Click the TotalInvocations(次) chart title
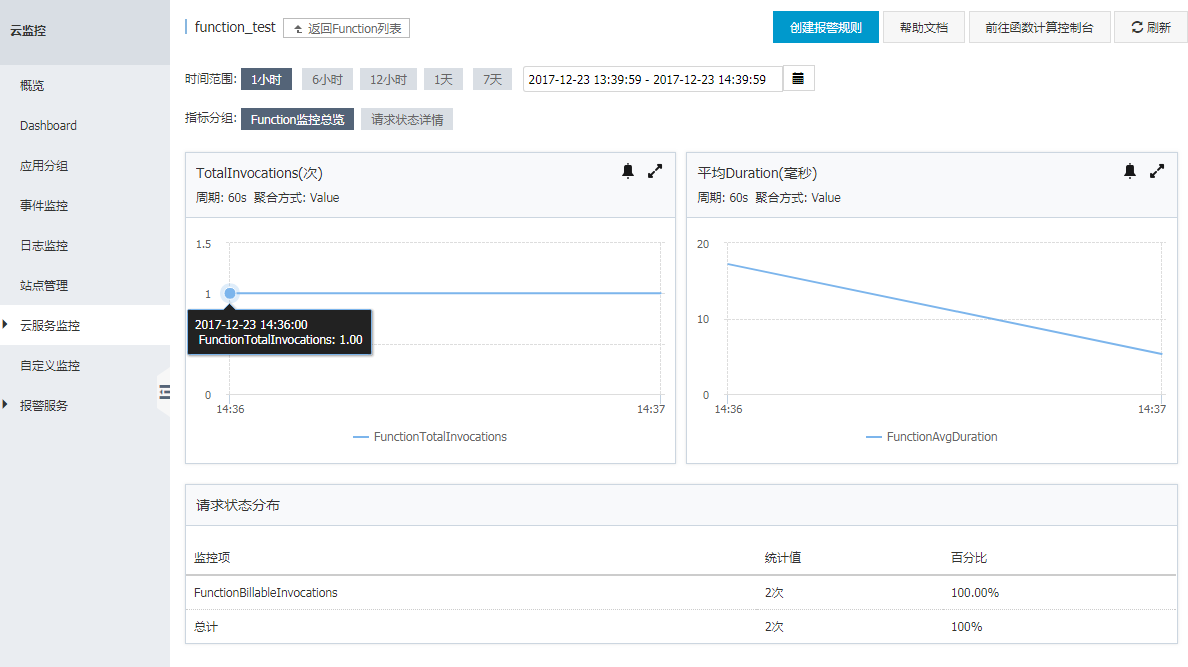The width and height of the screenshot is (1188, 667). pos(259,173)
